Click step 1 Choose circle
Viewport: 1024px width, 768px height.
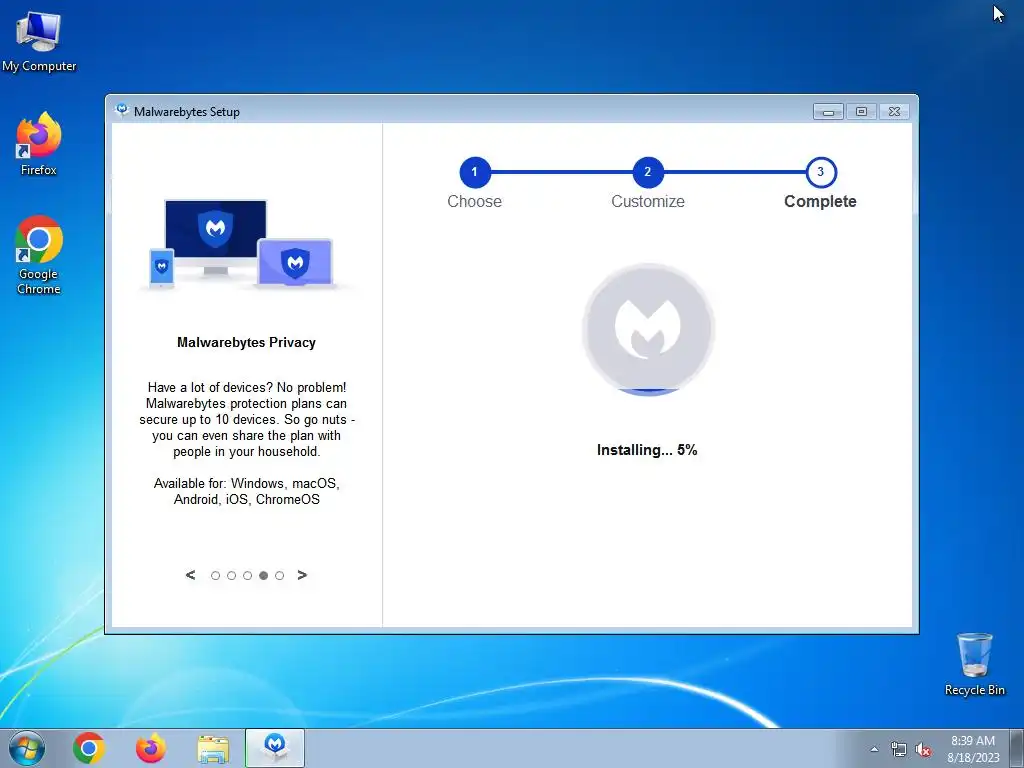pyautogui.click(x=475, y=172)
